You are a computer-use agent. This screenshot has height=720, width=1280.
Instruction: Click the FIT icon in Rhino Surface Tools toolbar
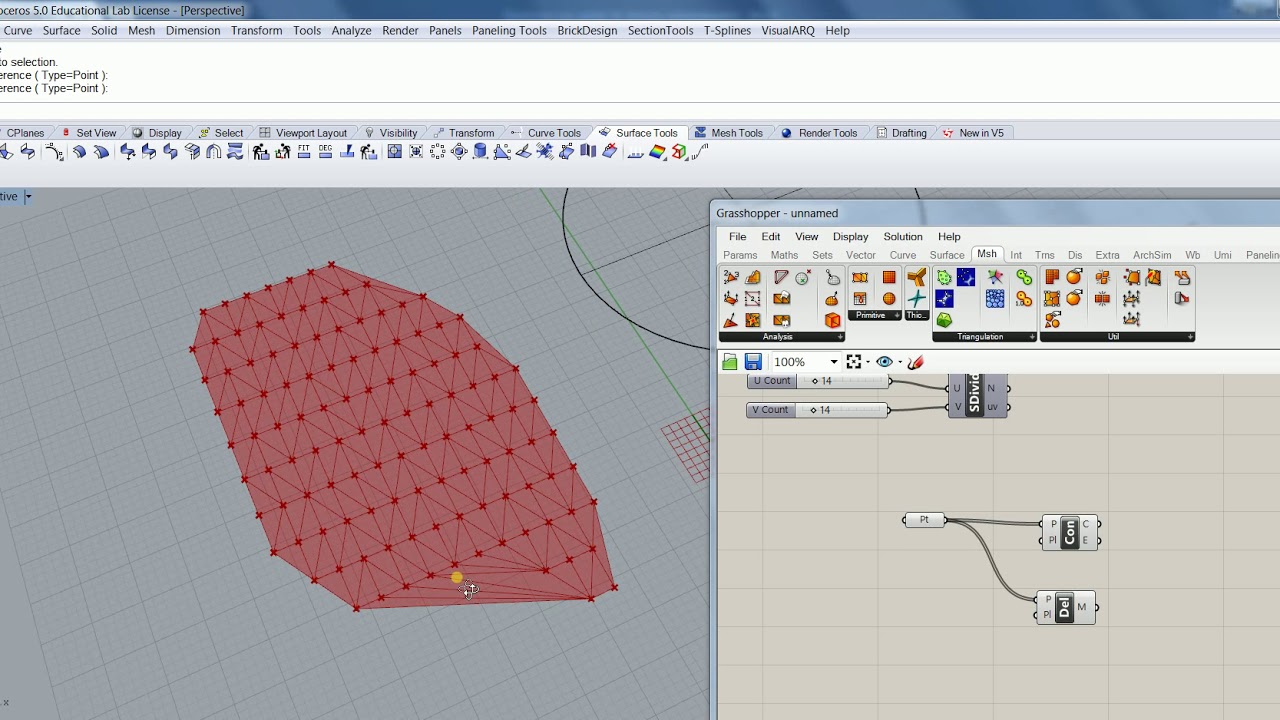(x=304, y=152)
